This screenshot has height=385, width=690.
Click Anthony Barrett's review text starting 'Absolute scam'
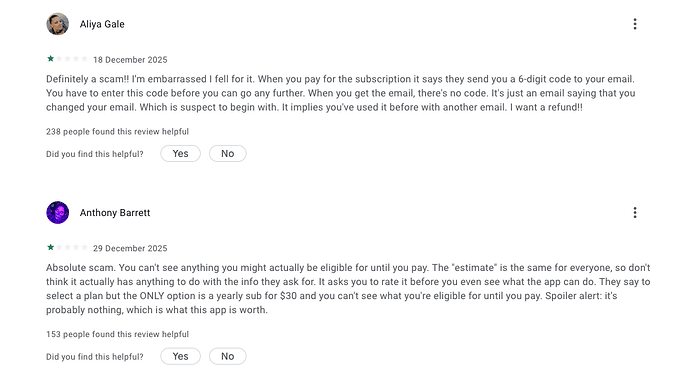[x=348, y=289]
